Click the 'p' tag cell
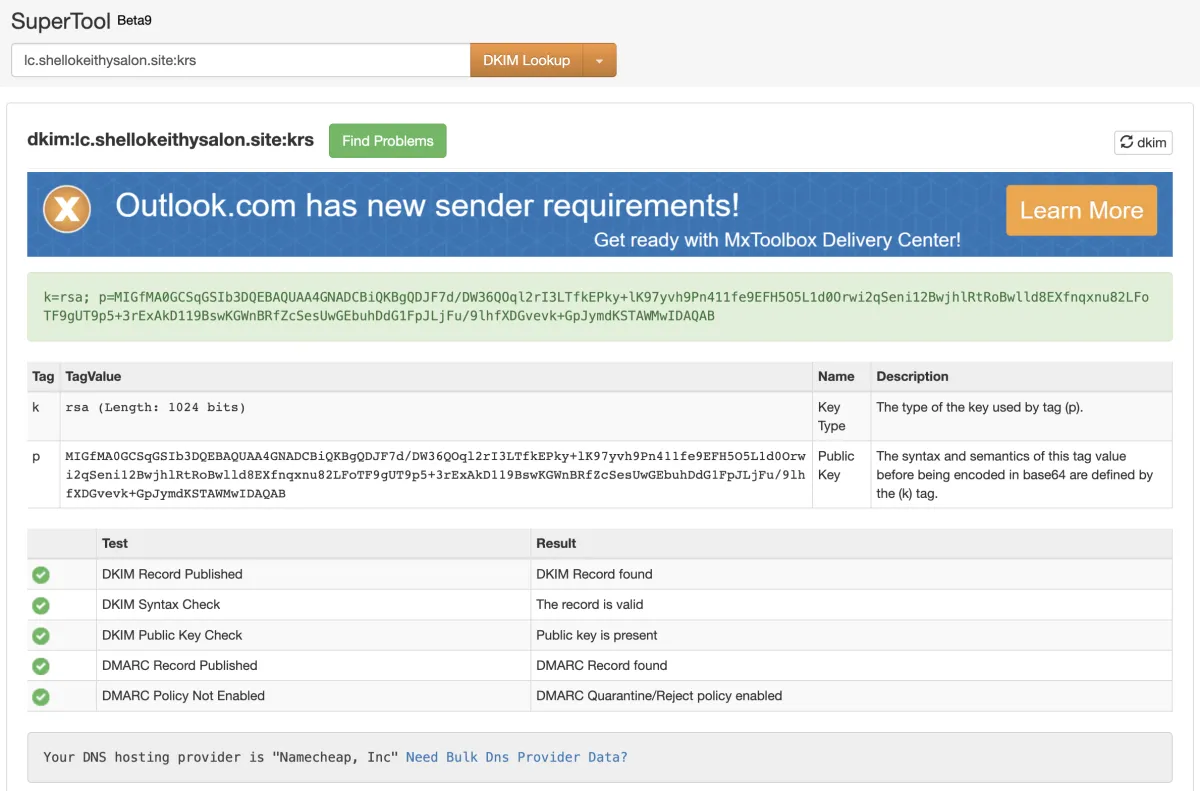 pyautogui.click(x=43, y=474)
